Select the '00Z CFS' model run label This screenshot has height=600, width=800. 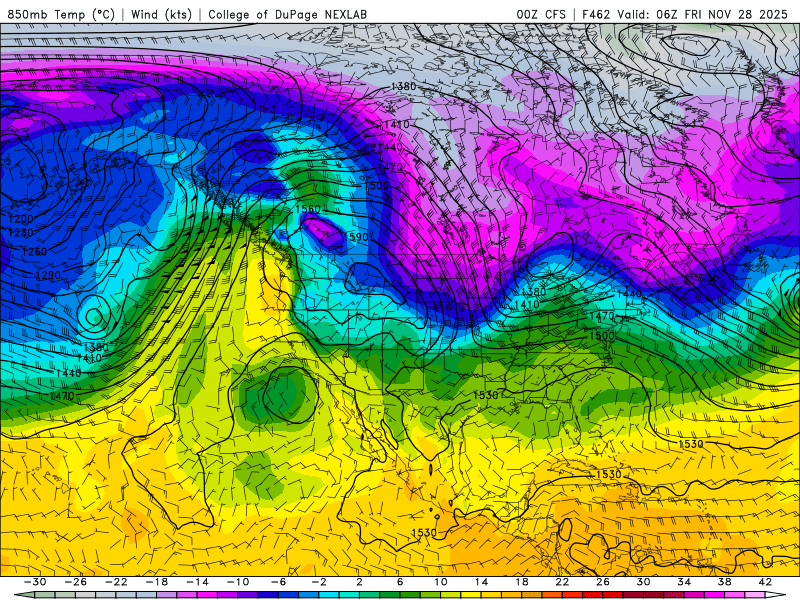(x=541, y=14)
